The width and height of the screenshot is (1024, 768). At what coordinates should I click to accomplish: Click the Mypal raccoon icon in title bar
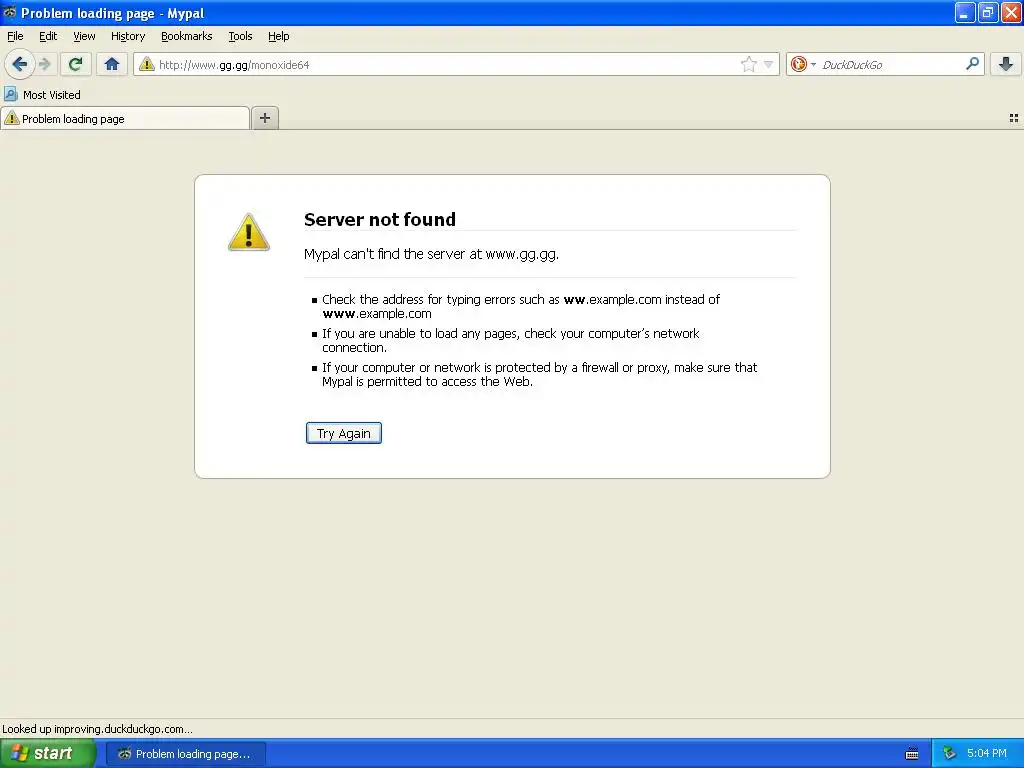tap(9, 12)
